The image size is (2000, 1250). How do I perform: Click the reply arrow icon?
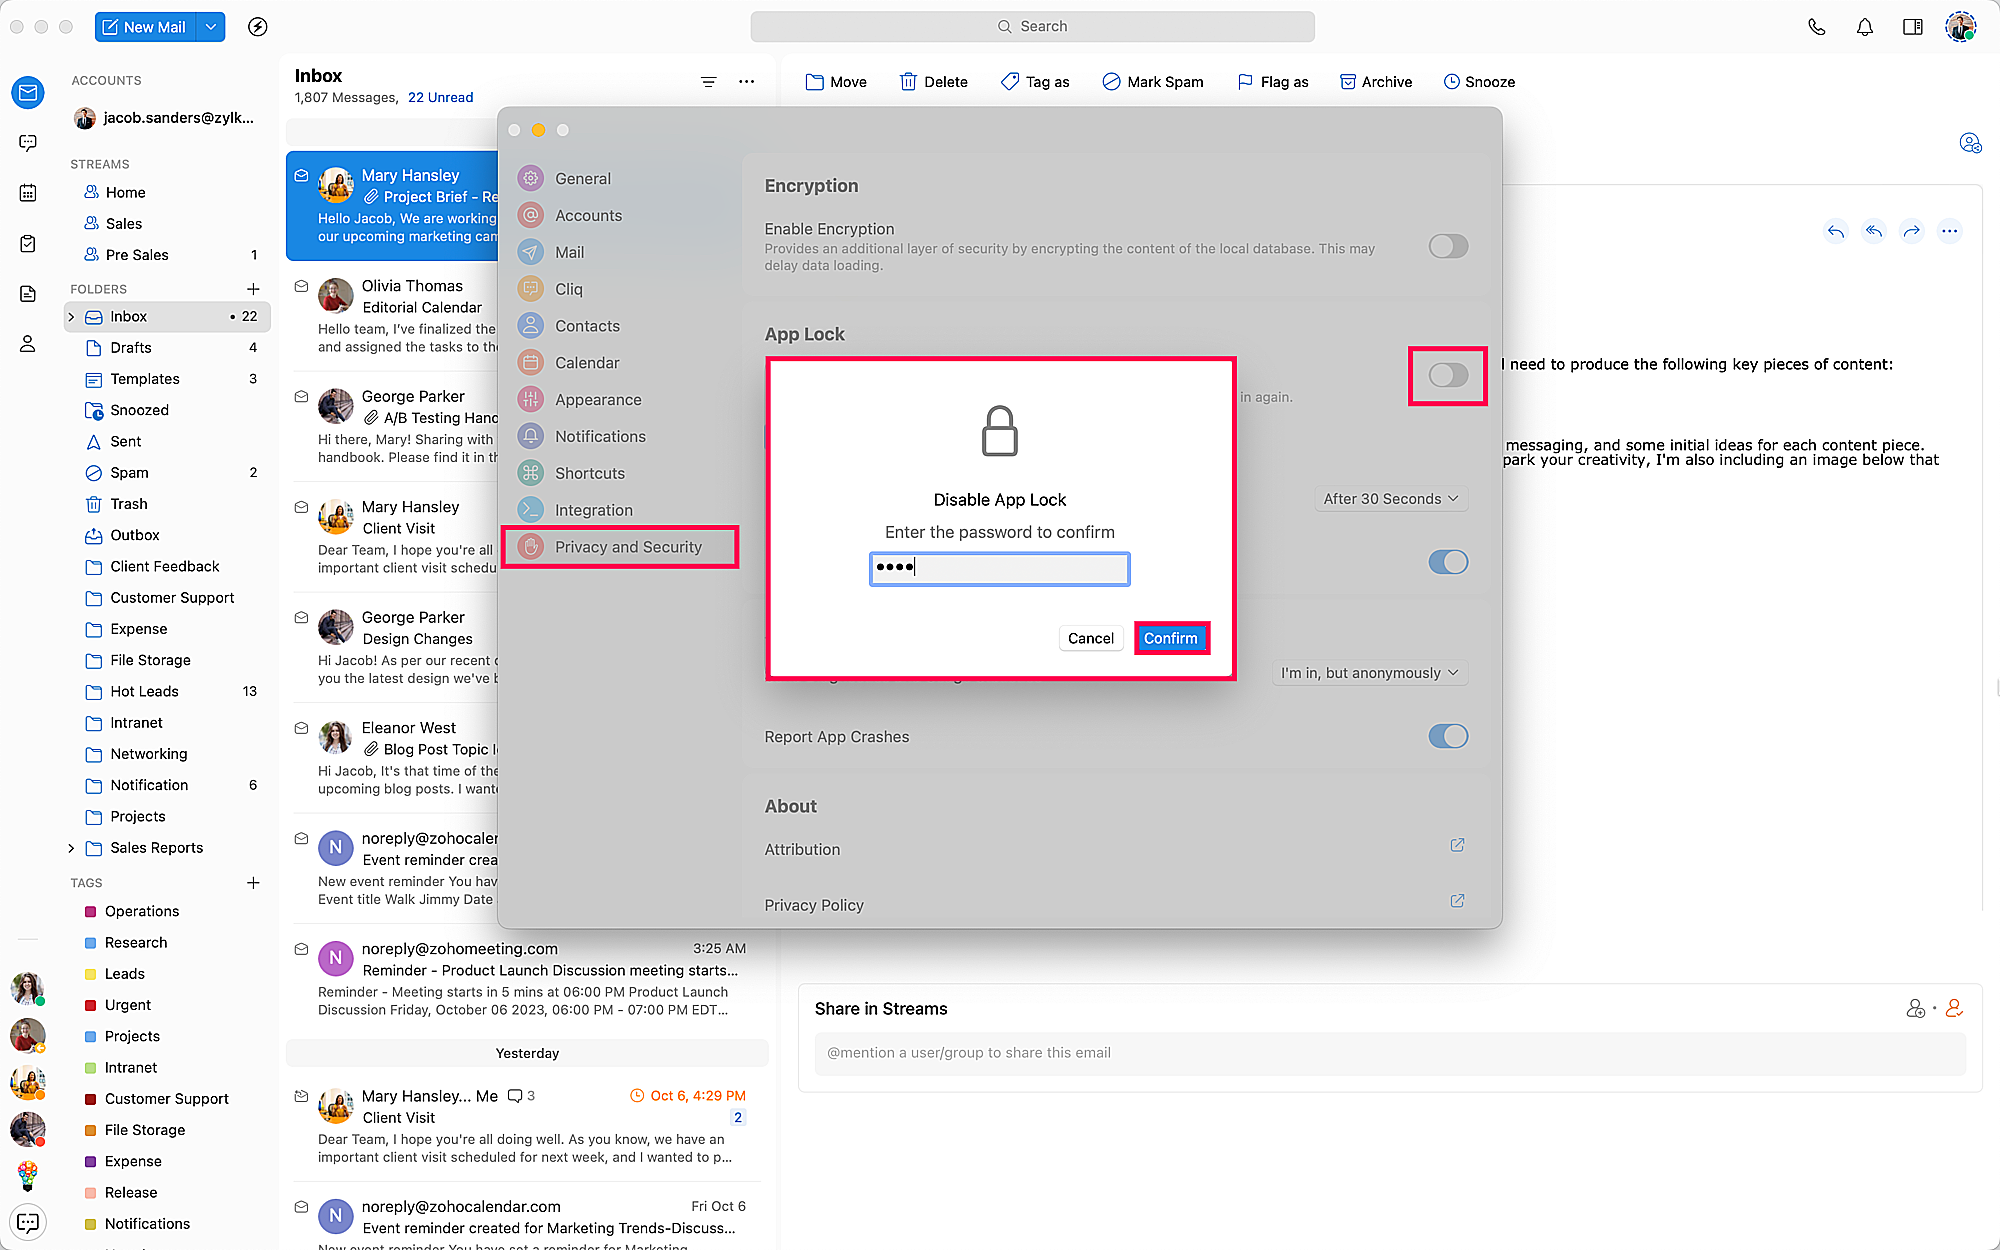(1835, 232)
